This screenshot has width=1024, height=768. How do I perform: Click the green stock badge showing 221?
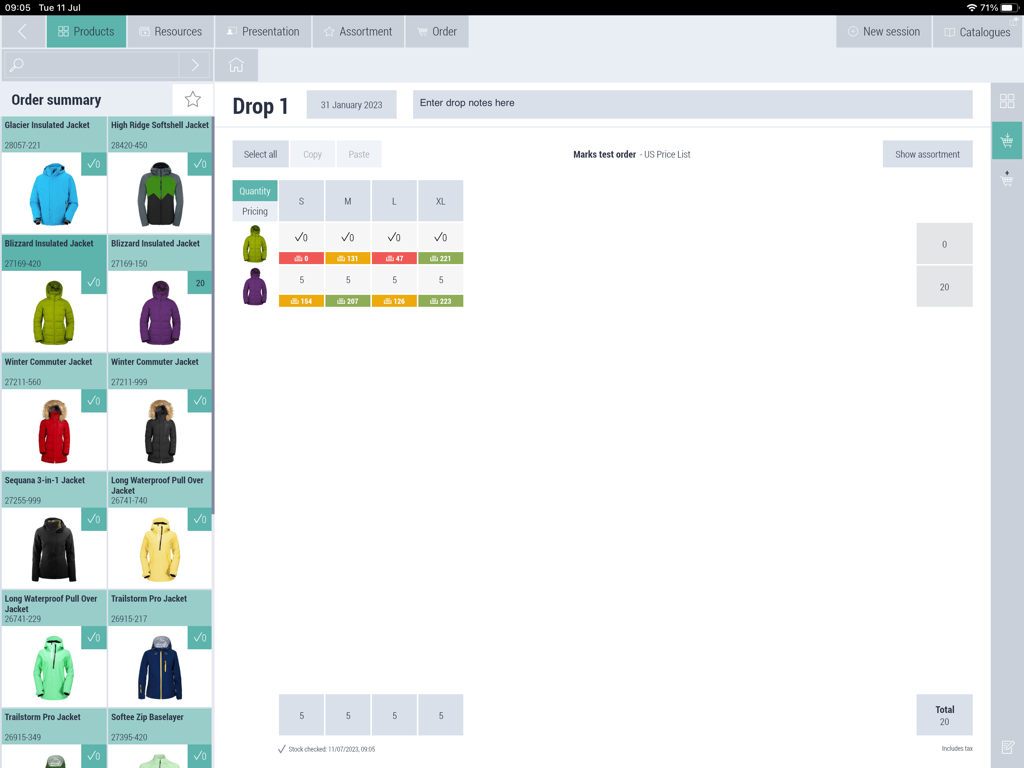[x=440, y=257]
